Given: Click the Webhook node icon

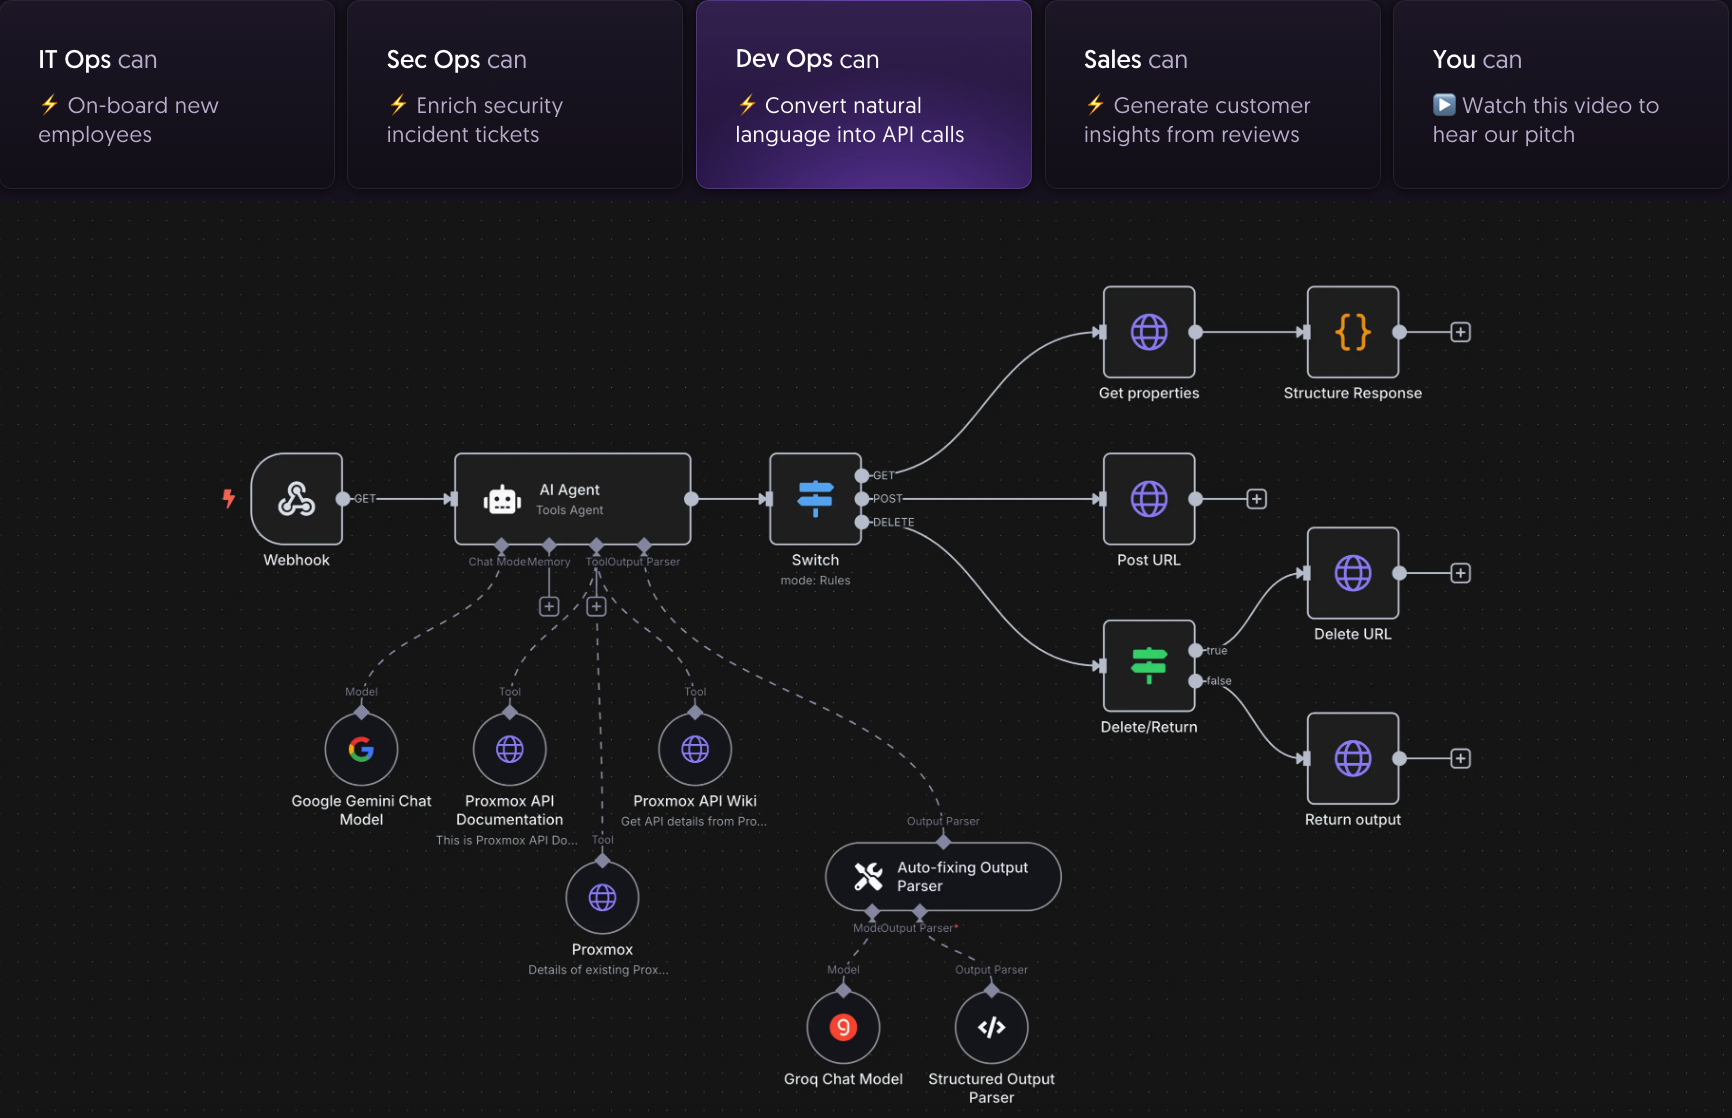Looking at the screenshot, I should click(x=297, y=499).
